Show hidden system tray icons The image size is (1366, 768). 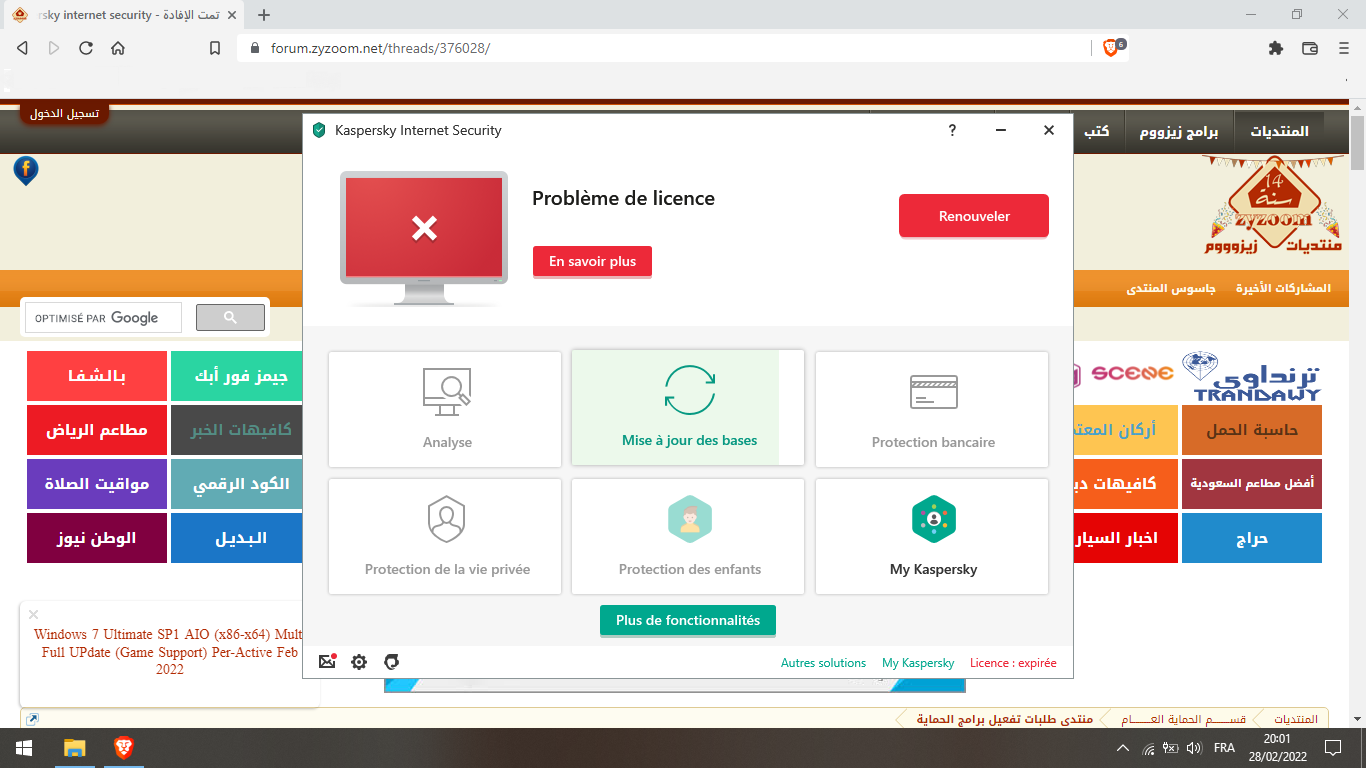point(1122,748)
